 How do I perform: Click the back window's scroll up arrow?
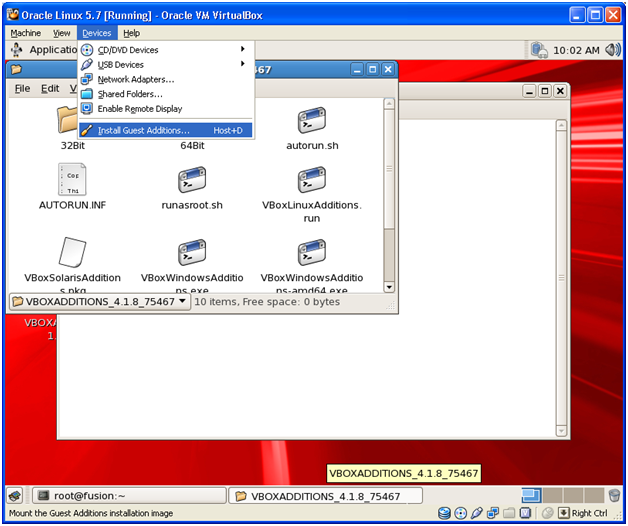point(561,125)
